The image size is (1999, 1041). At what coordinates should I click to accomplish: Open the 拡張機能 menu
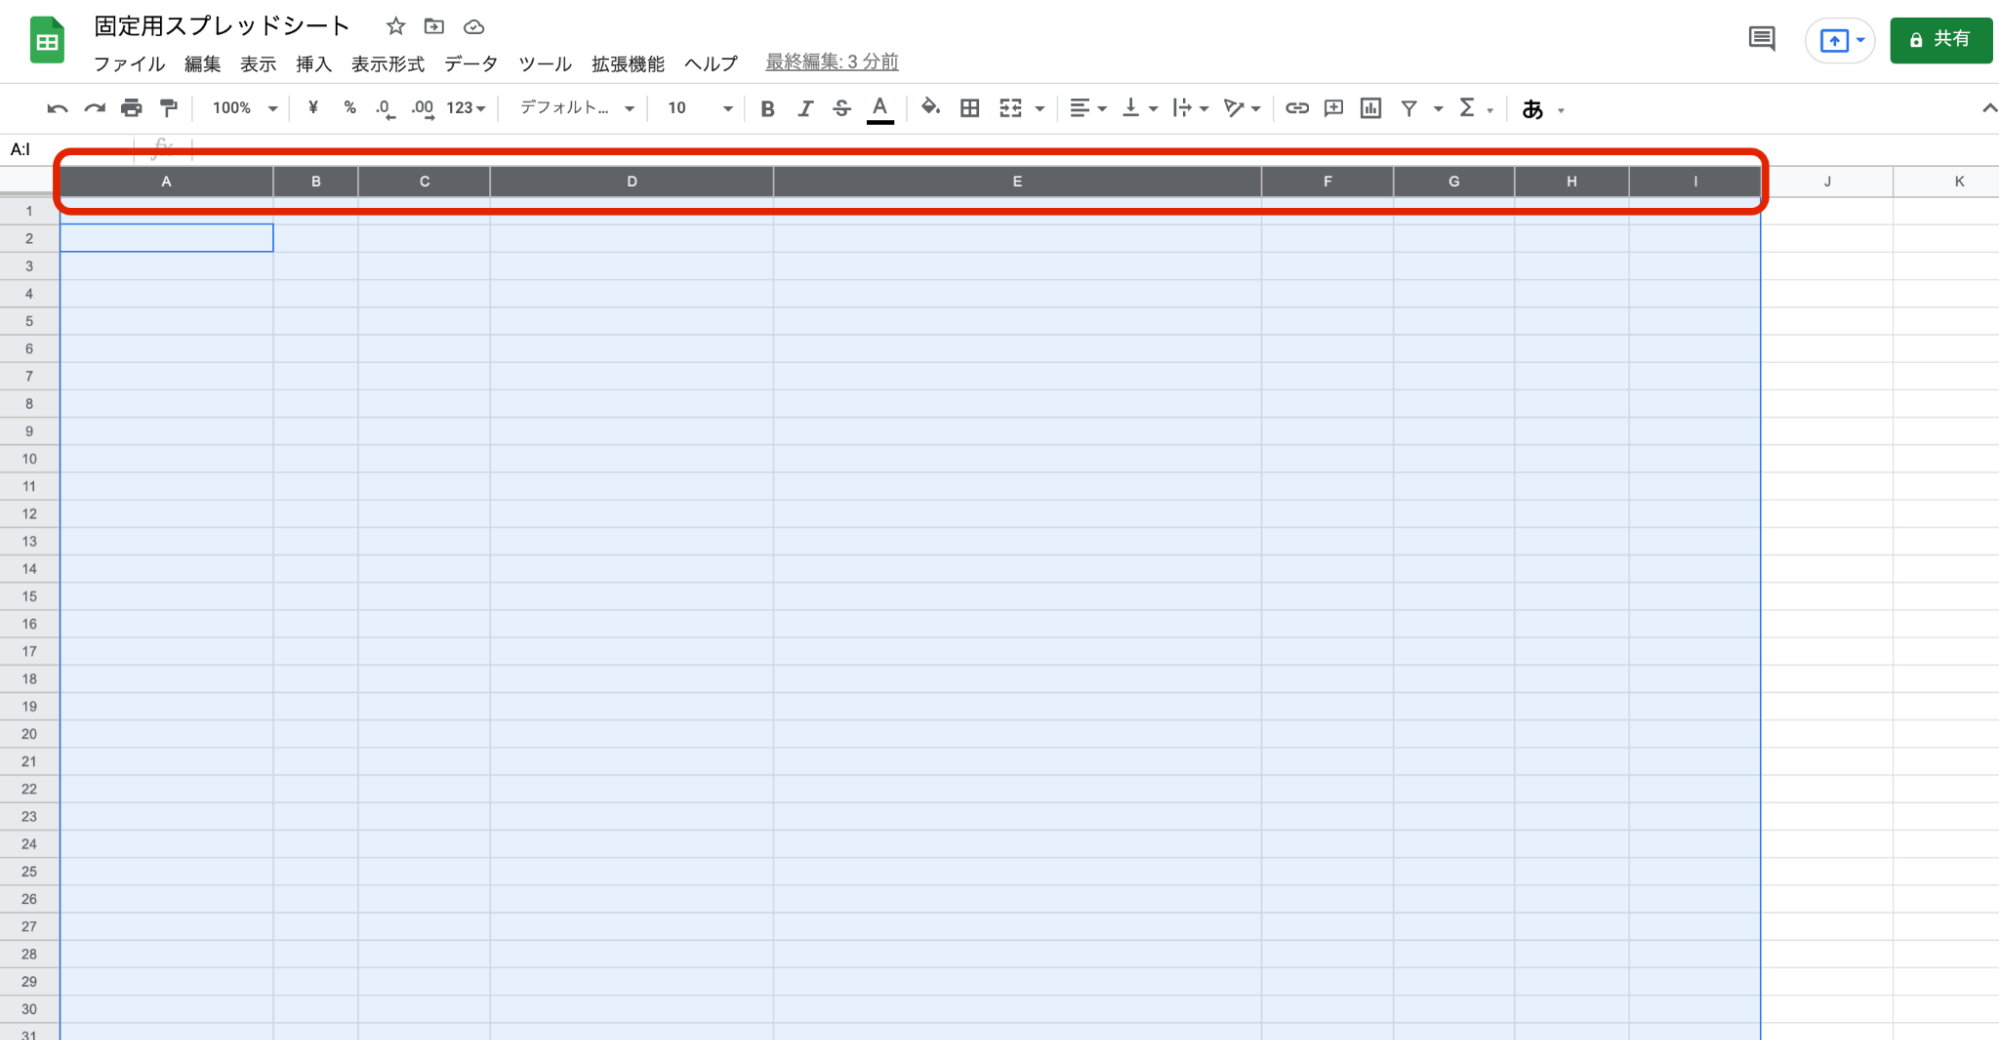(x=628, y=64)
